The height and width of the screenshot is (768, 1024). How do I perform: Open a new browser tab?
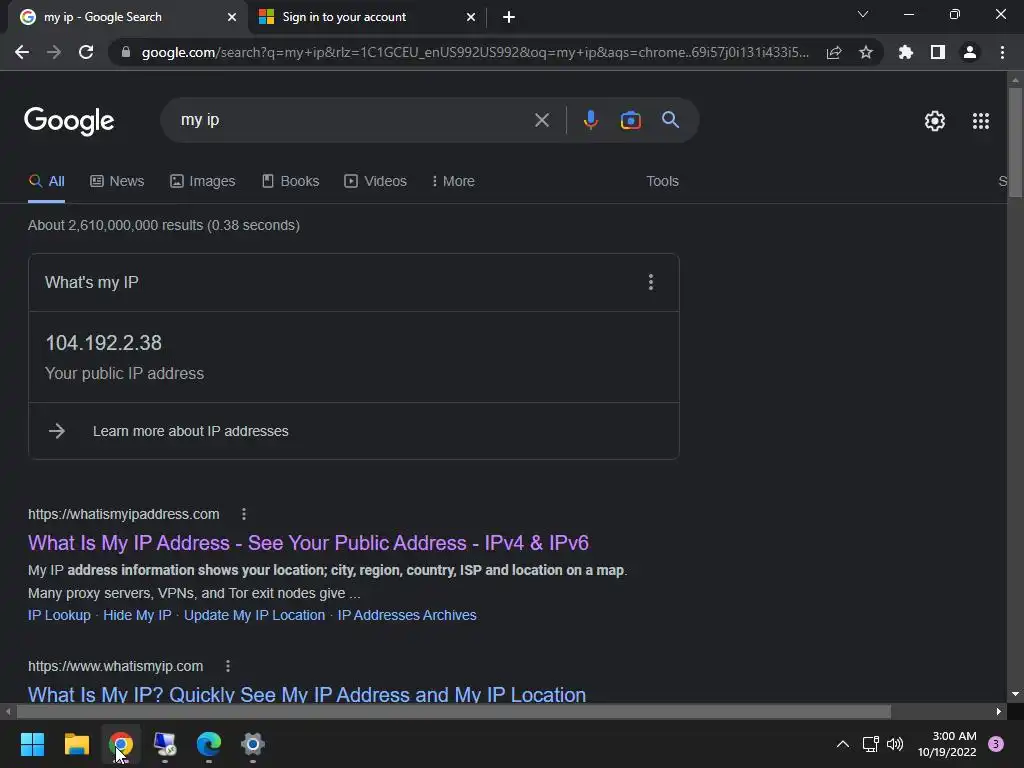click(509, 17)
